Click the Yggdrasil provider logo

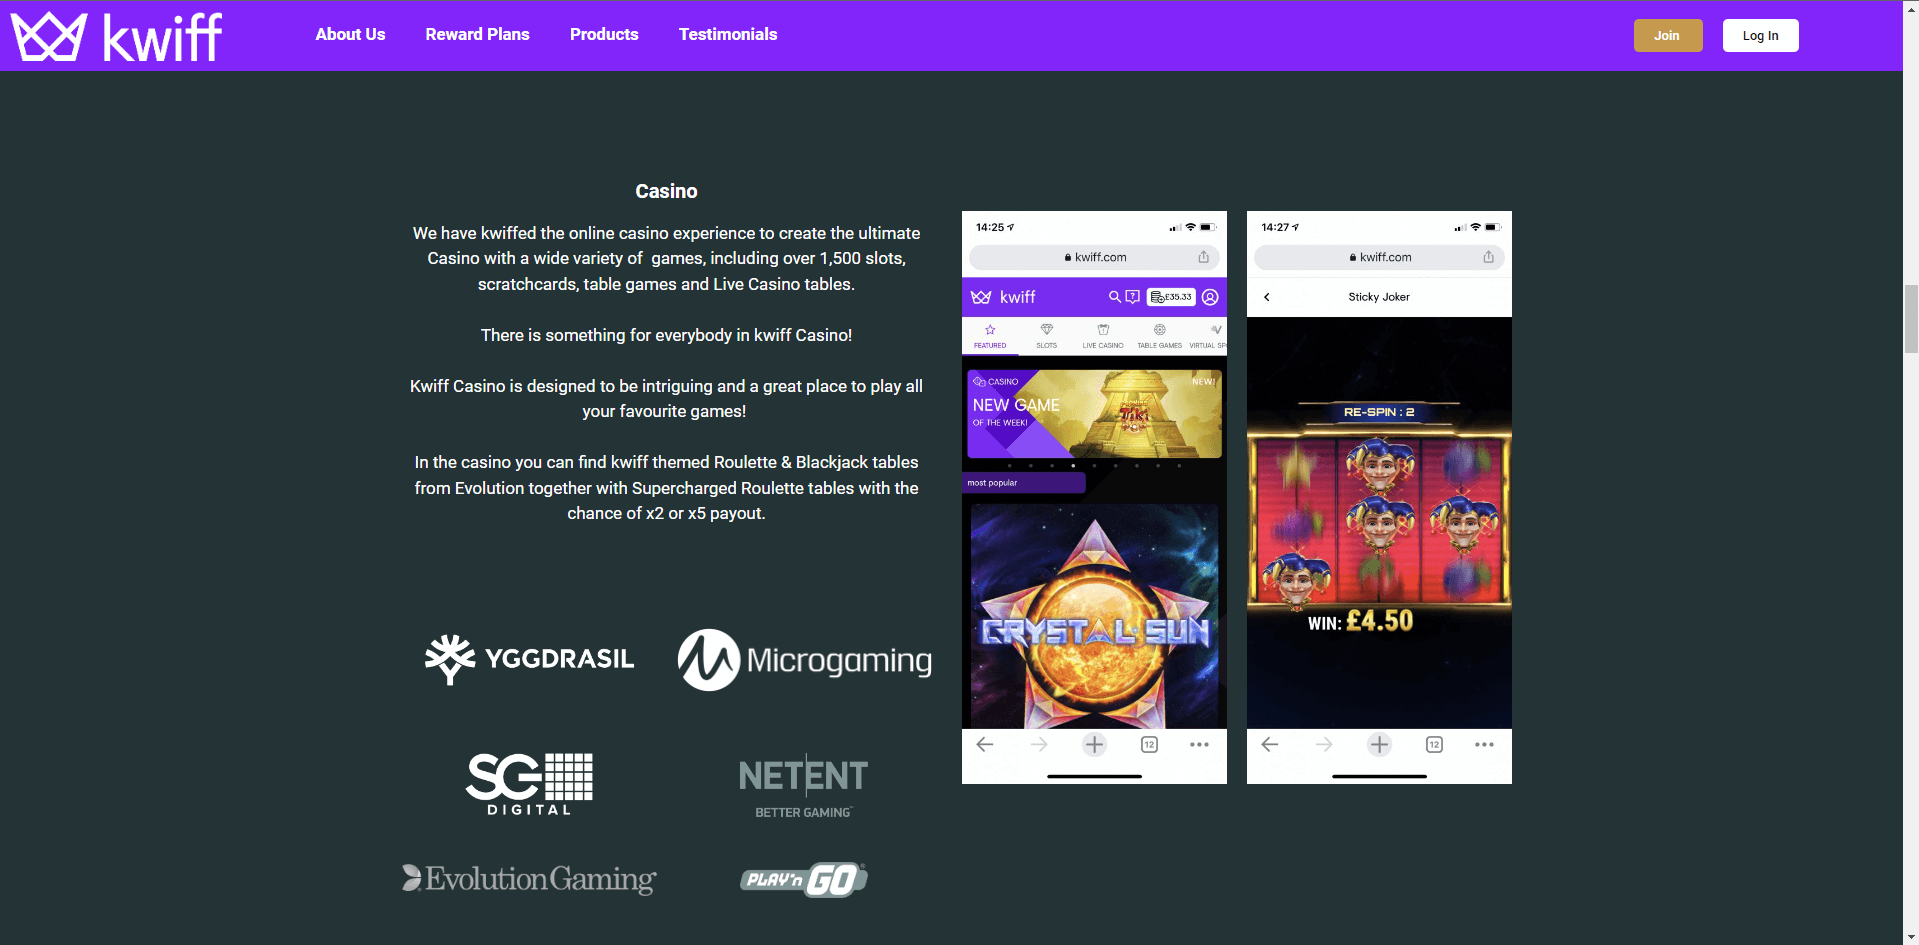[530, 659]
